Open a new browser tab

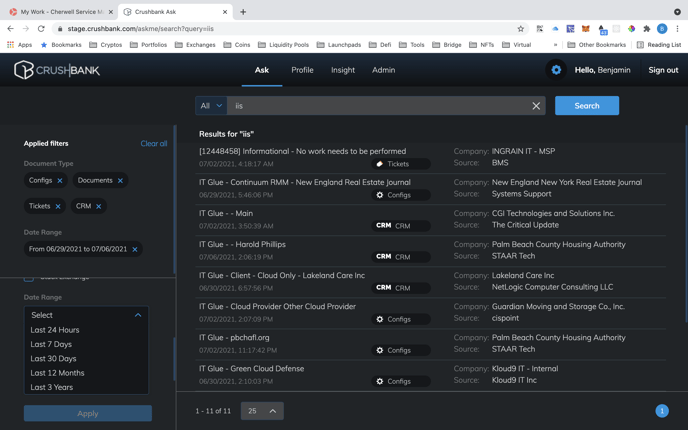coord(243,12)
